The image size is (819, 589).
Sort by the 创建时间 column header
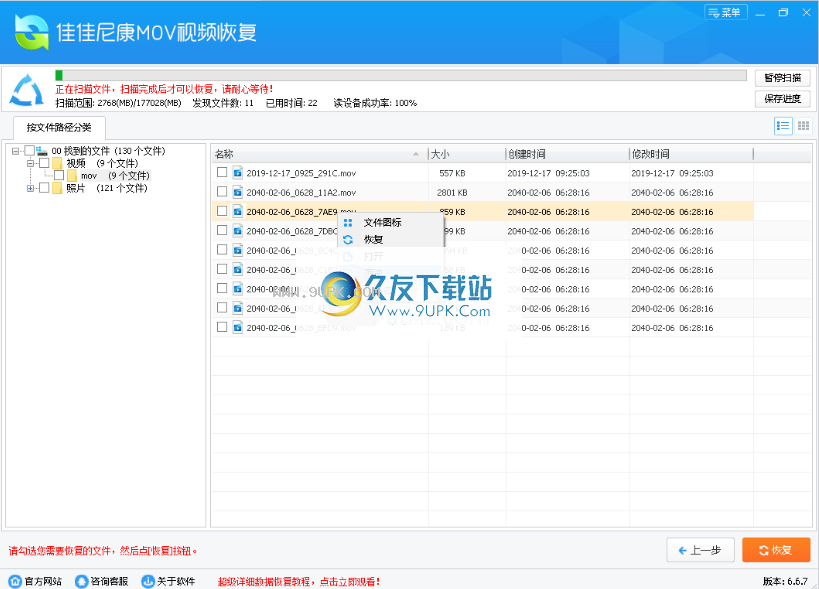click(x=568, y=154)
